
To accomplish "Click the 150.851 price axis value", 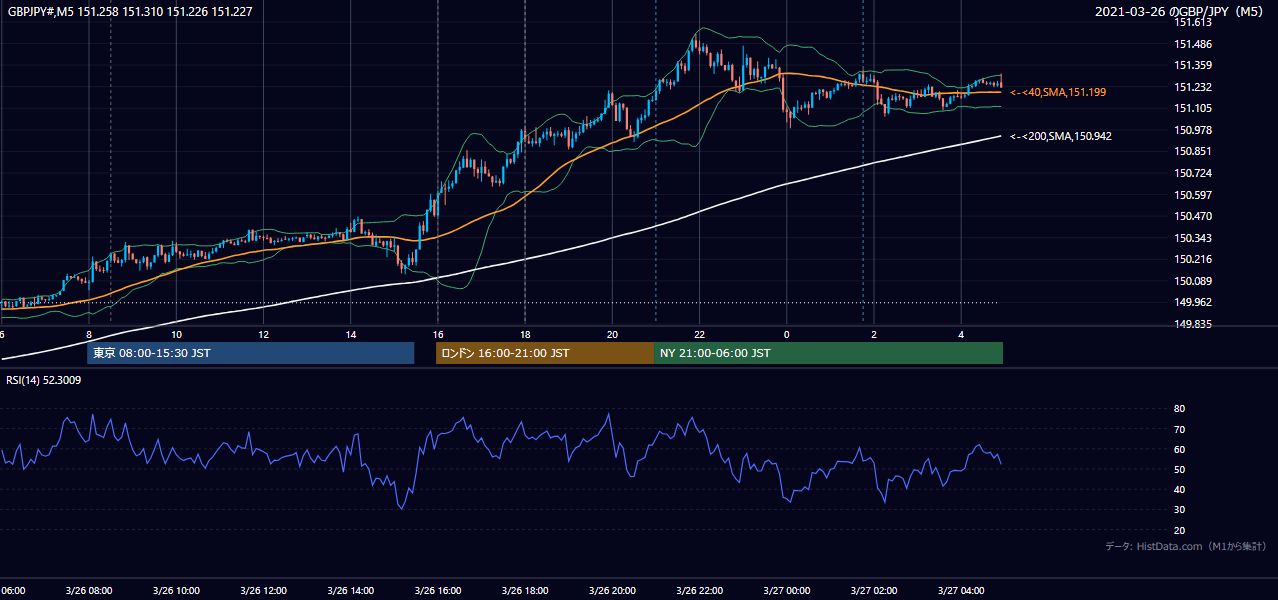I will pyautogui.click(x=1193, y=152).
